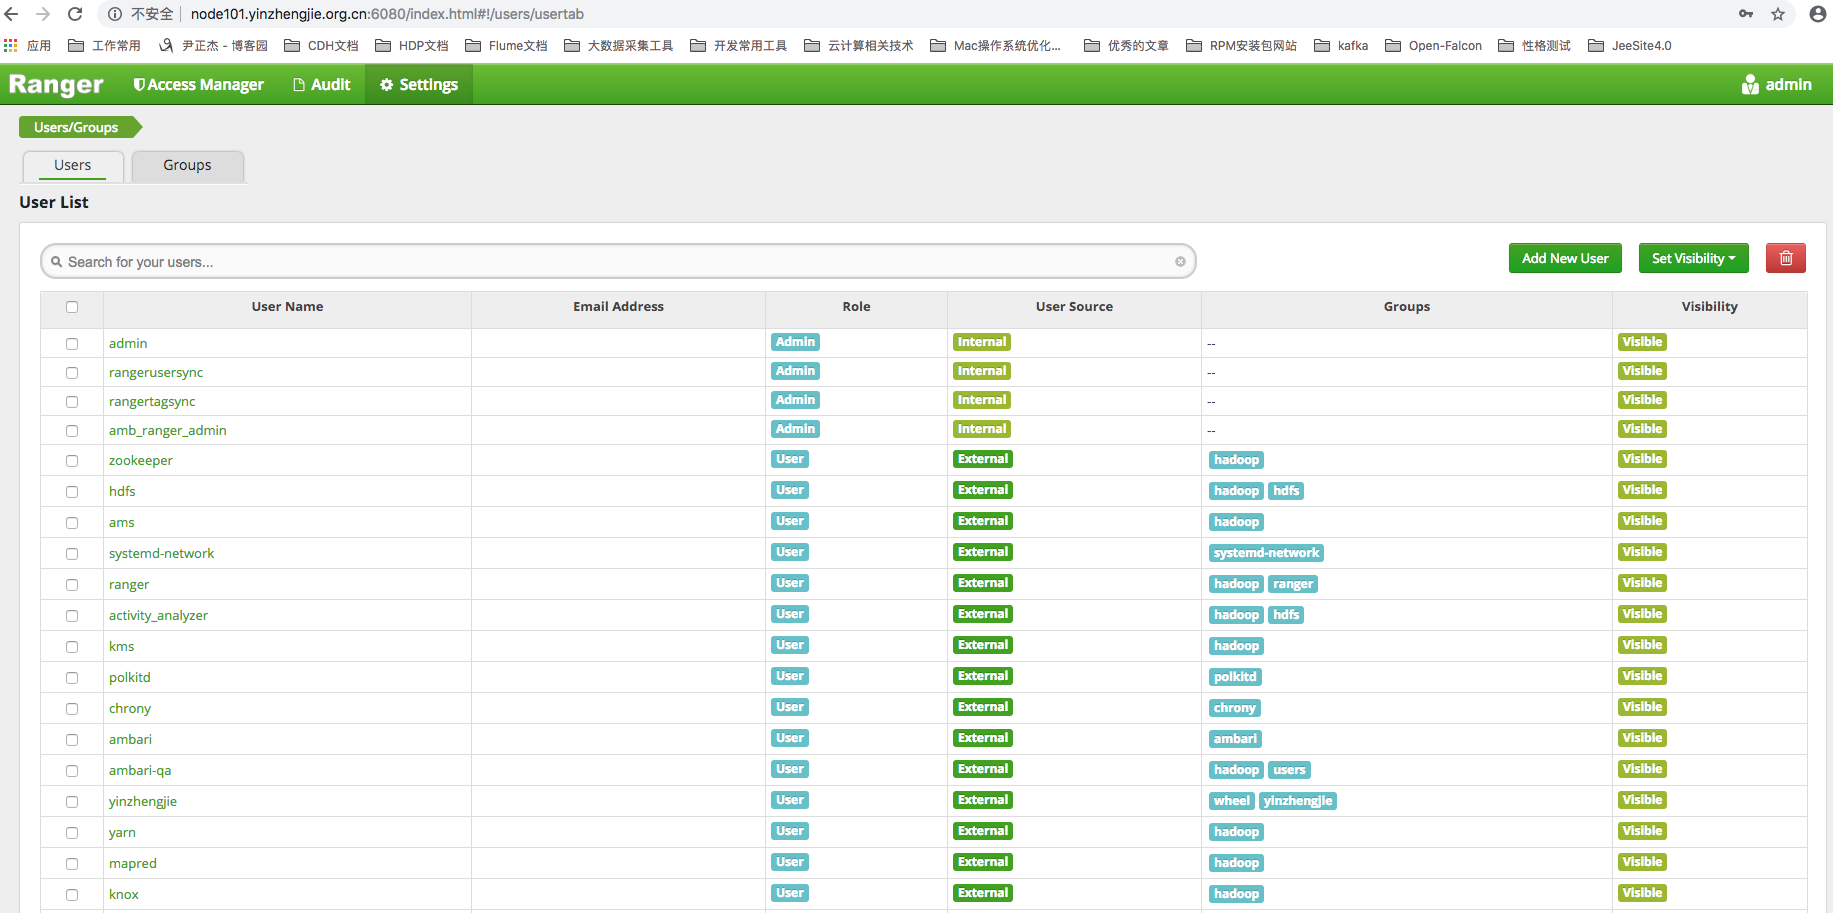Open the Open-Falcon bookmark folder
Image resolution: width=1833 pixels, height=913 pixels.
click(1434, 45)
